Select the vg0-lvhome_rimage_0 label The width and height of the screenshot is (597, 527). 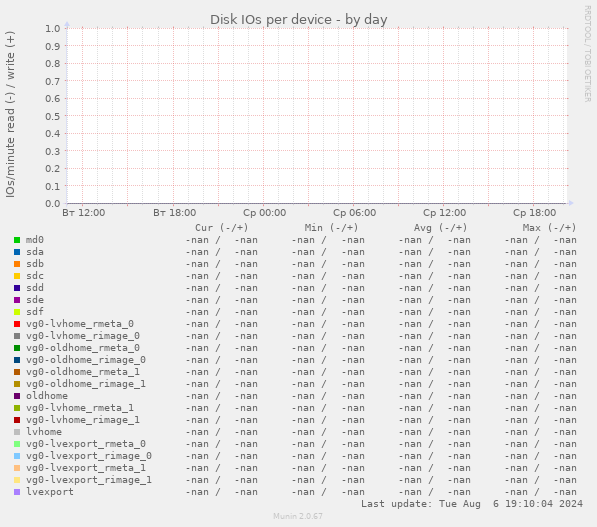(83, 336)
